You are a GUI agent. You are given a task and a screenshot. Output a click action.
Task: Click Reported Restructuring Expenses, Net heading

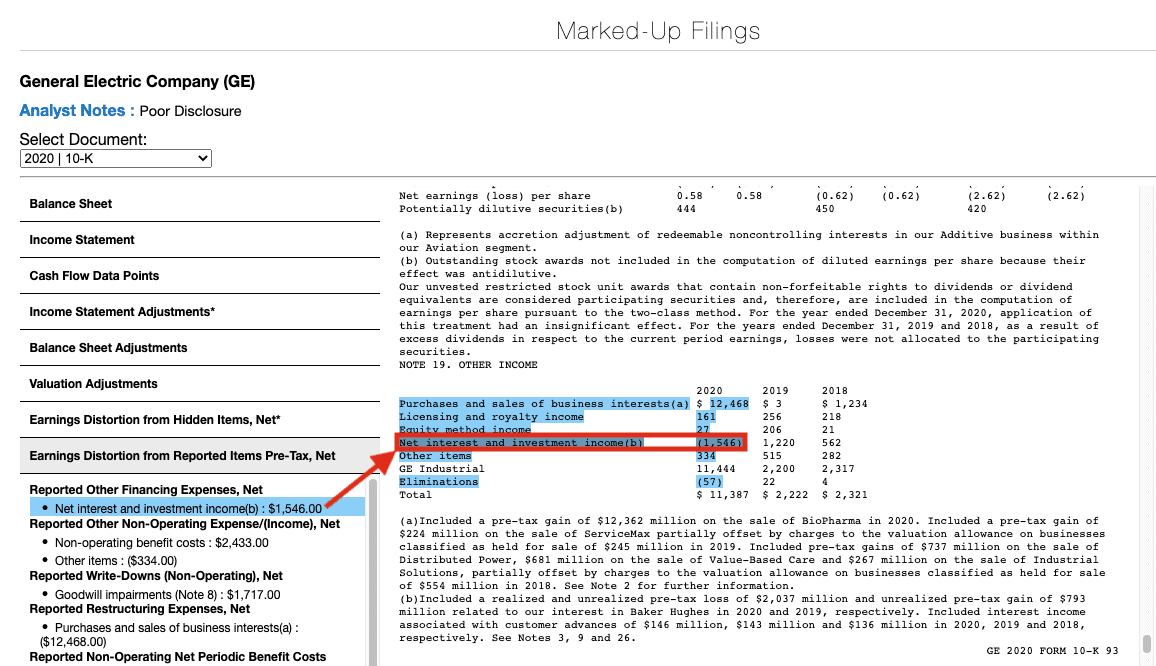139,609
